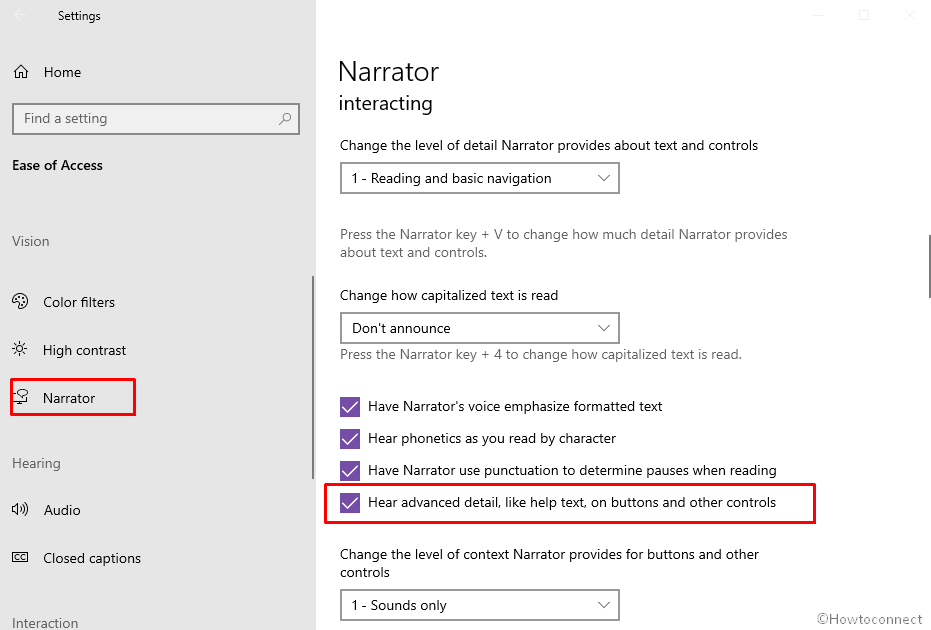This screenshot has width=931, height=630.
Task: Click the High contrast sun icon
Action: point(20,349)
